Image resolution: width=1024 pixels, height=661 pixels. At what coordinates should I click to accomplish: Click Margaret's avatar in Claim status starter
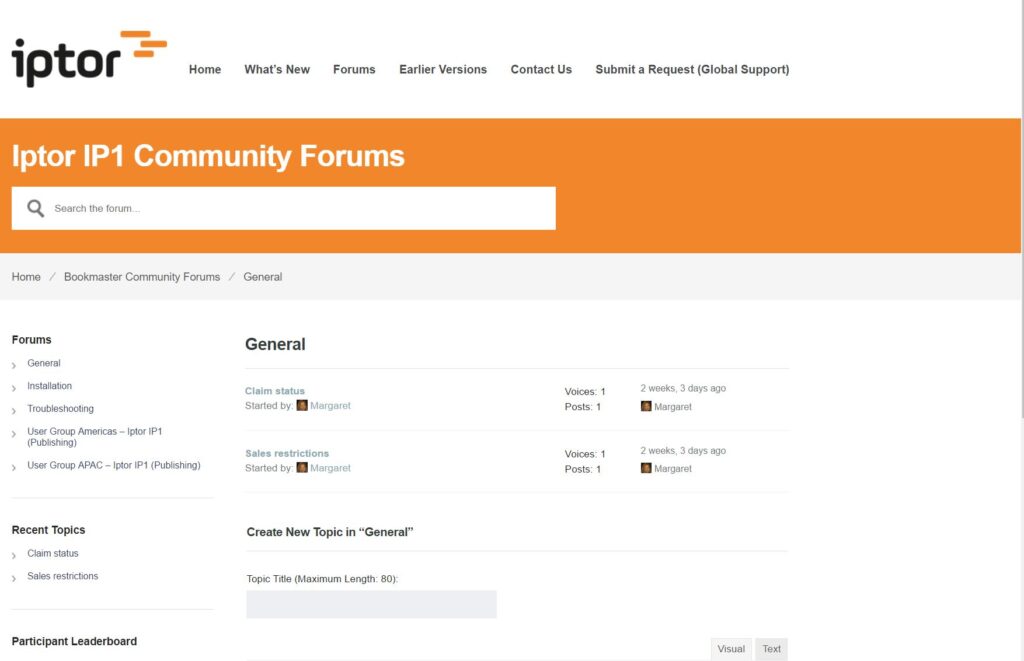coord(302,406)
